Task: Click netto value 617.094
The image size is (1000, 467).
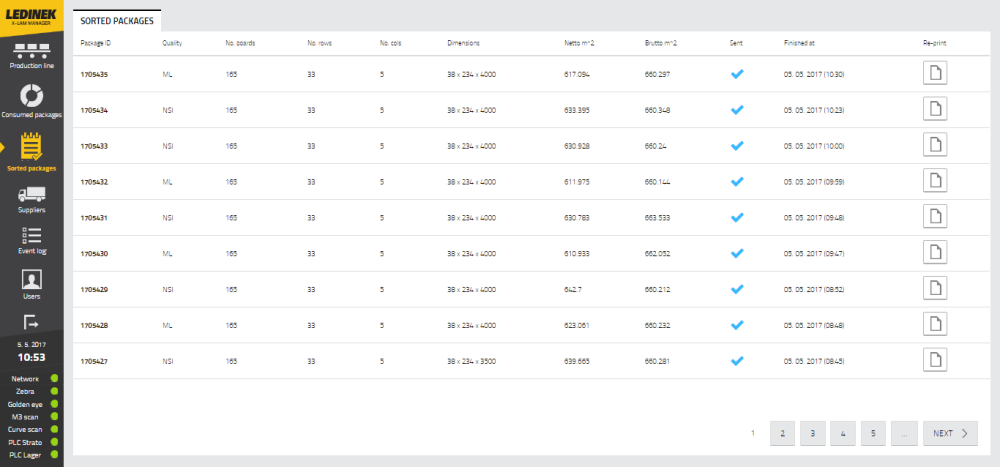Action: [577, 74]
